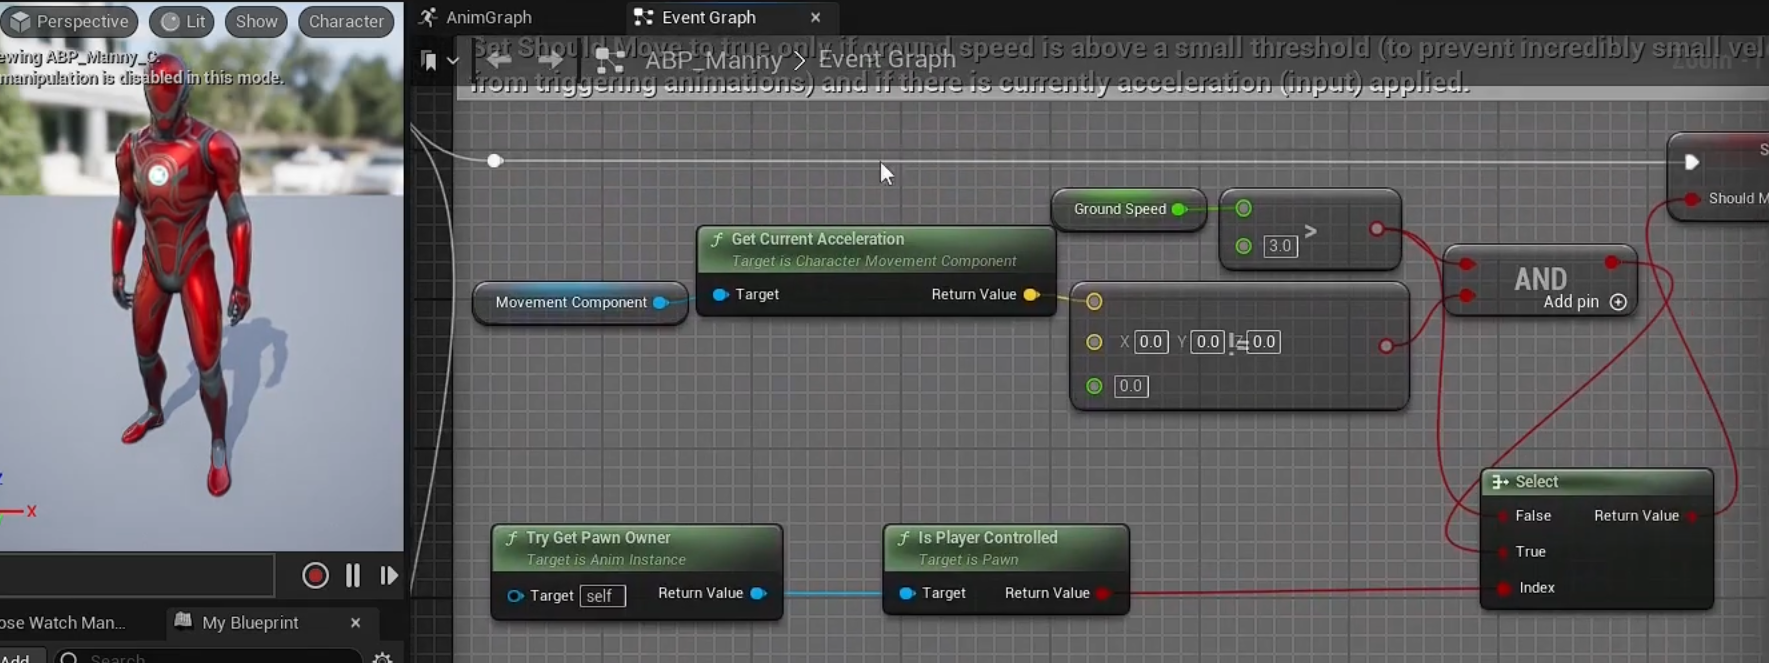This screenshot has width=1769, height=663.
Task: Click the False pin on Select node
Action: tap(1503, 516)
